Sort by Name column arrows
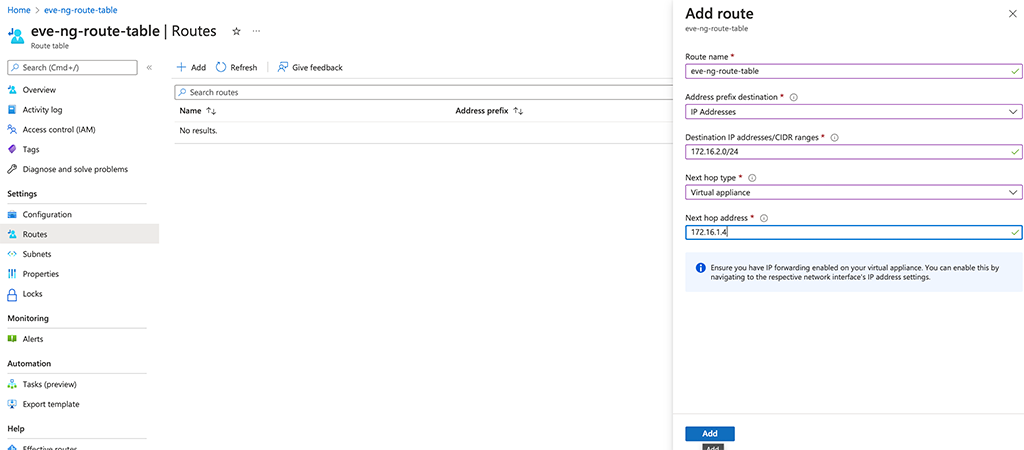The width and height of the screenshot is (1024, 450). (x=211, y=112)
